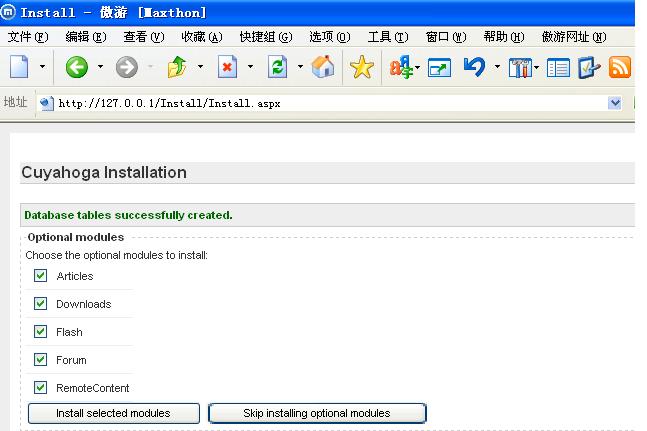Open the tools hammer icon
The image size is (647, 431).
tap(520, 68)
